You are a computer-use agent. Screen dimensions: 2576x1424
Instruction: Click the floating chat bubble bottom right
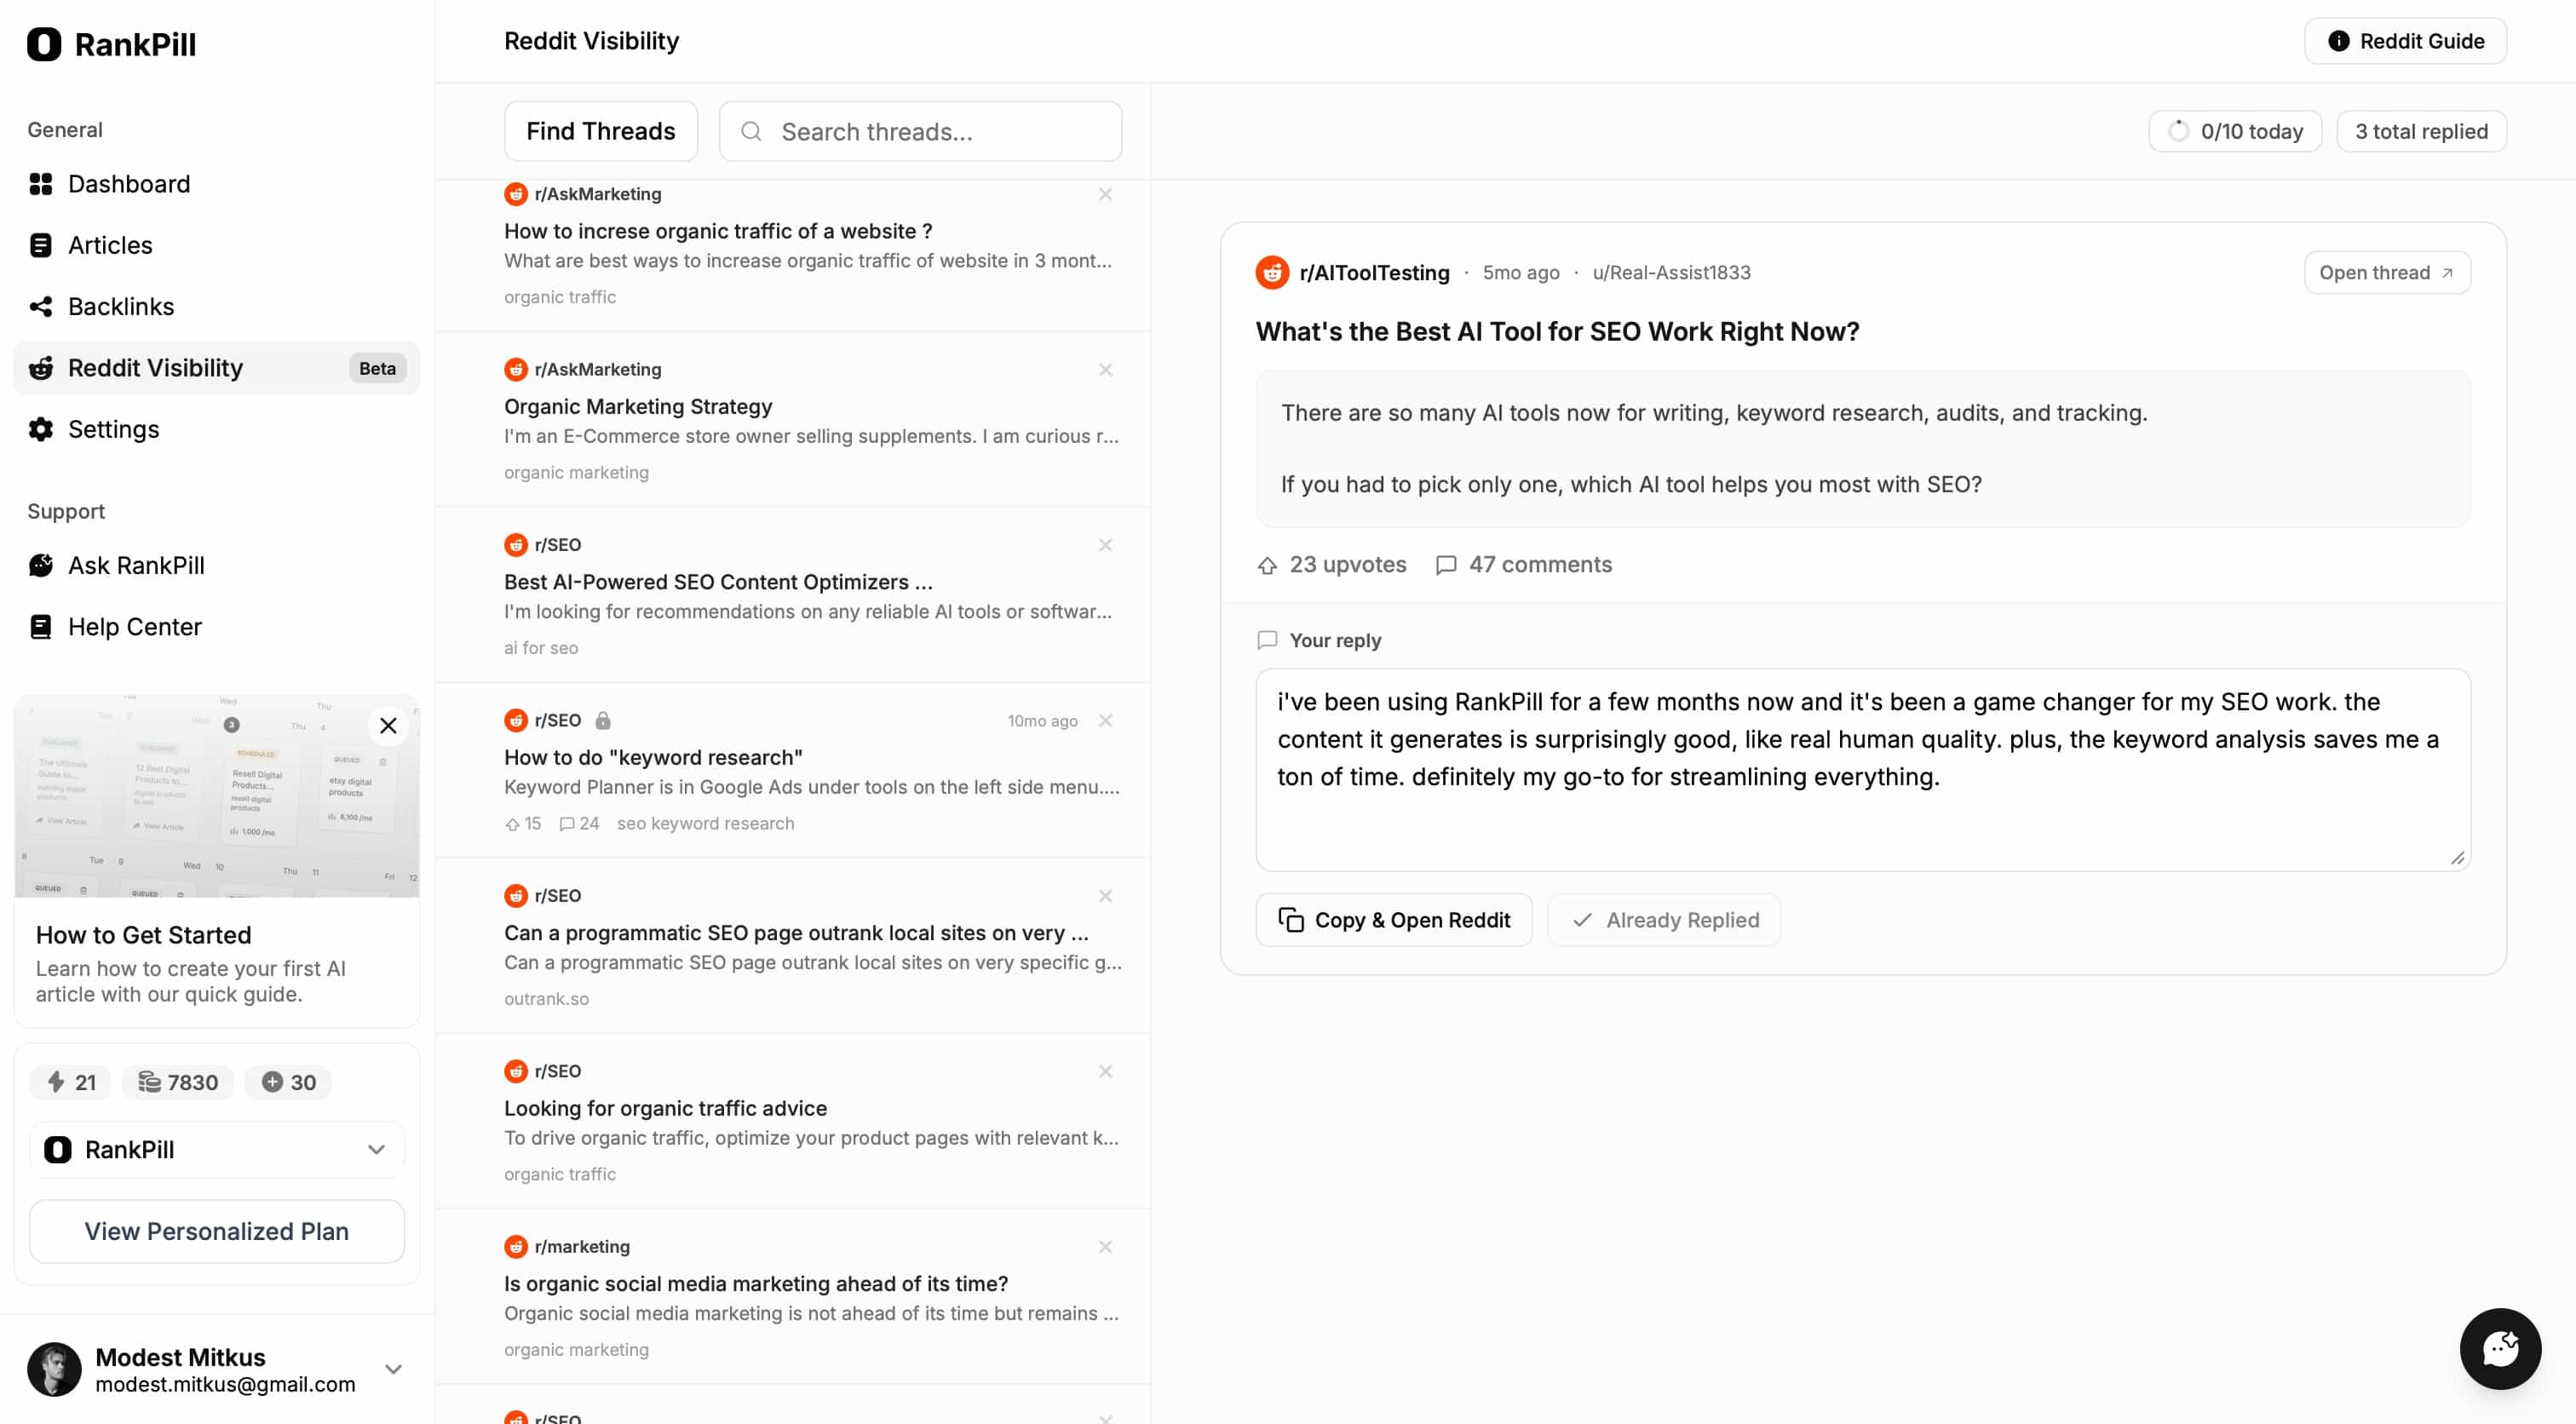(x=2500, y=1348)
